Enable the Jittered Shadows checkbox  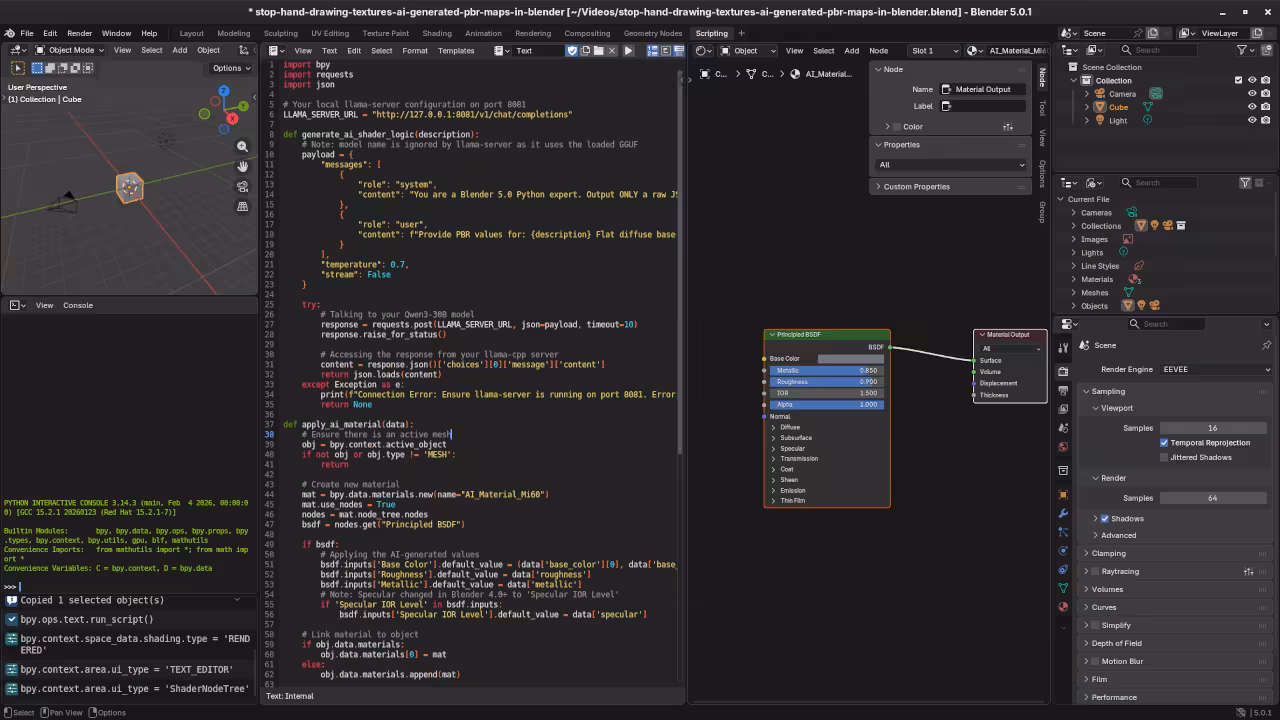point(1164,457)
